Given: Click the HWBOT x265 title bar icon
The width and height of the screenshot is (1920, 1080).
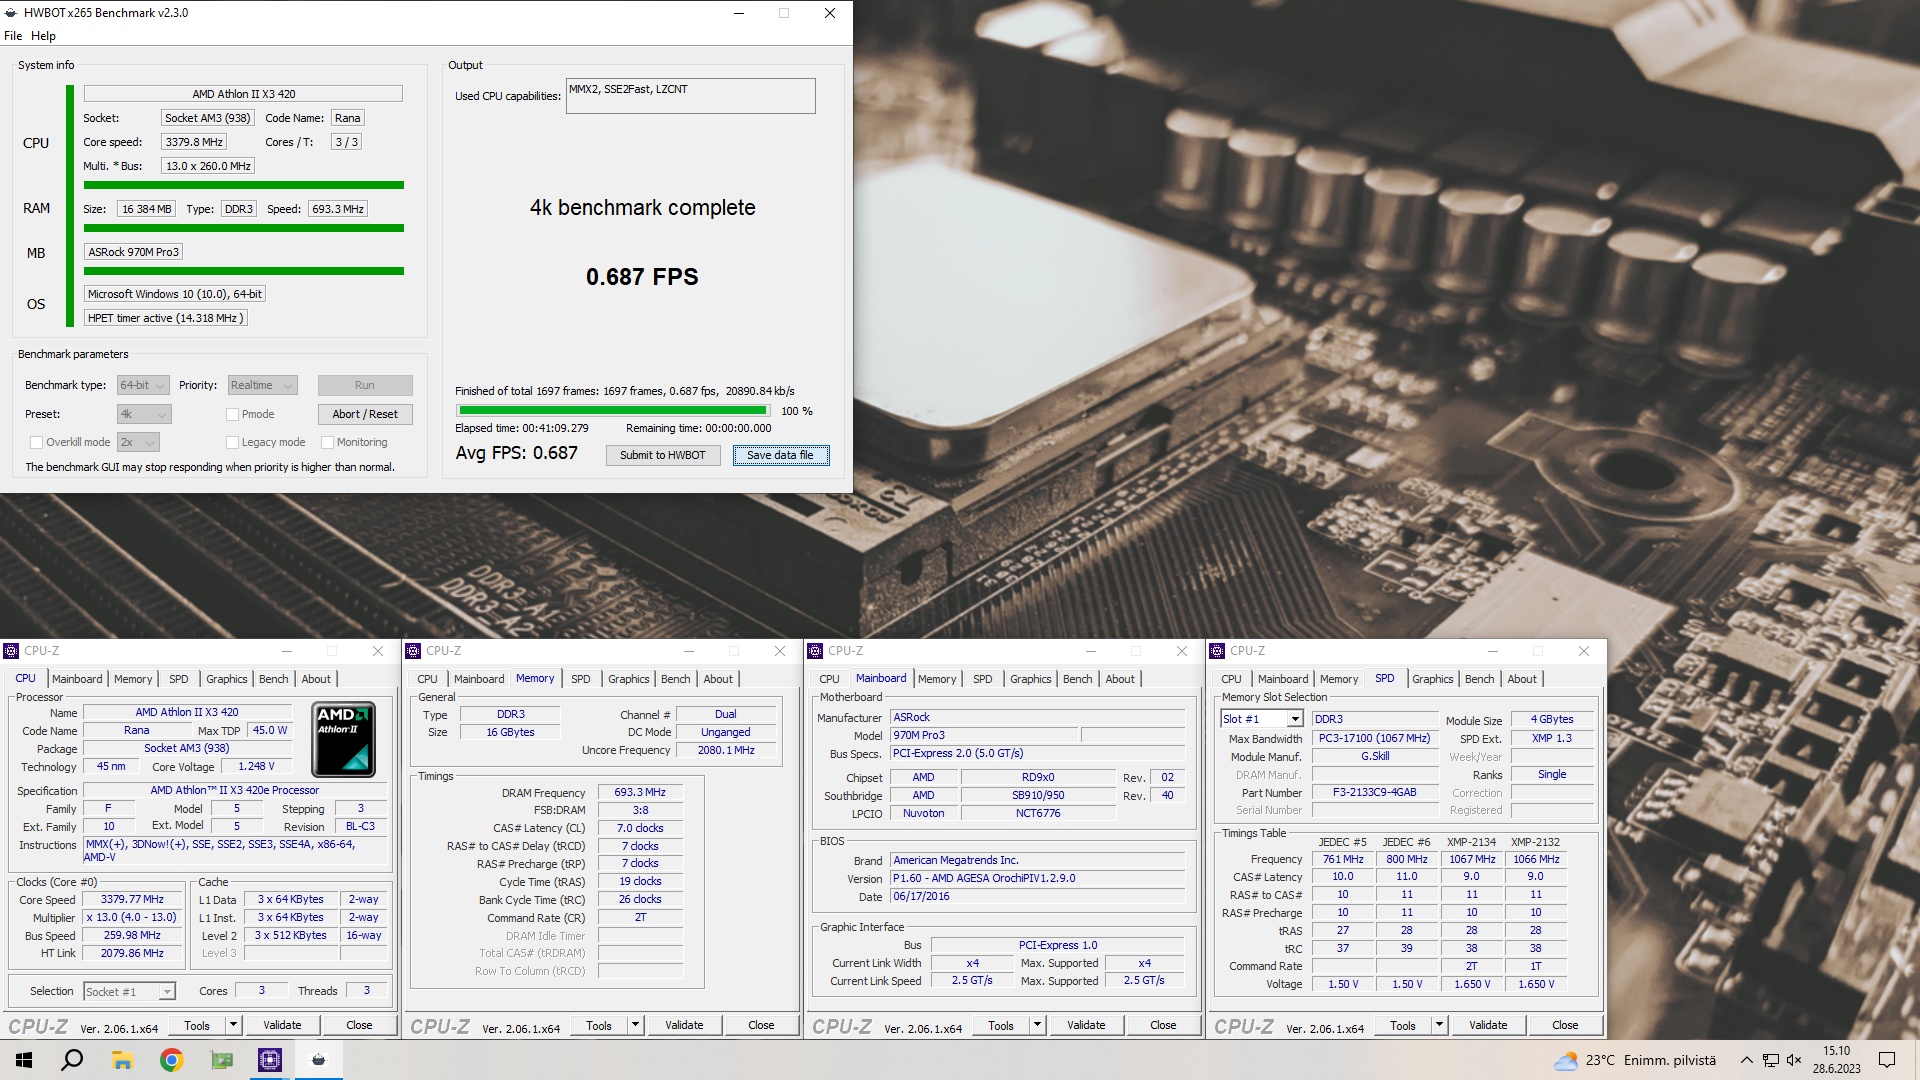Looking at the screenshot, I should (11, 13).
